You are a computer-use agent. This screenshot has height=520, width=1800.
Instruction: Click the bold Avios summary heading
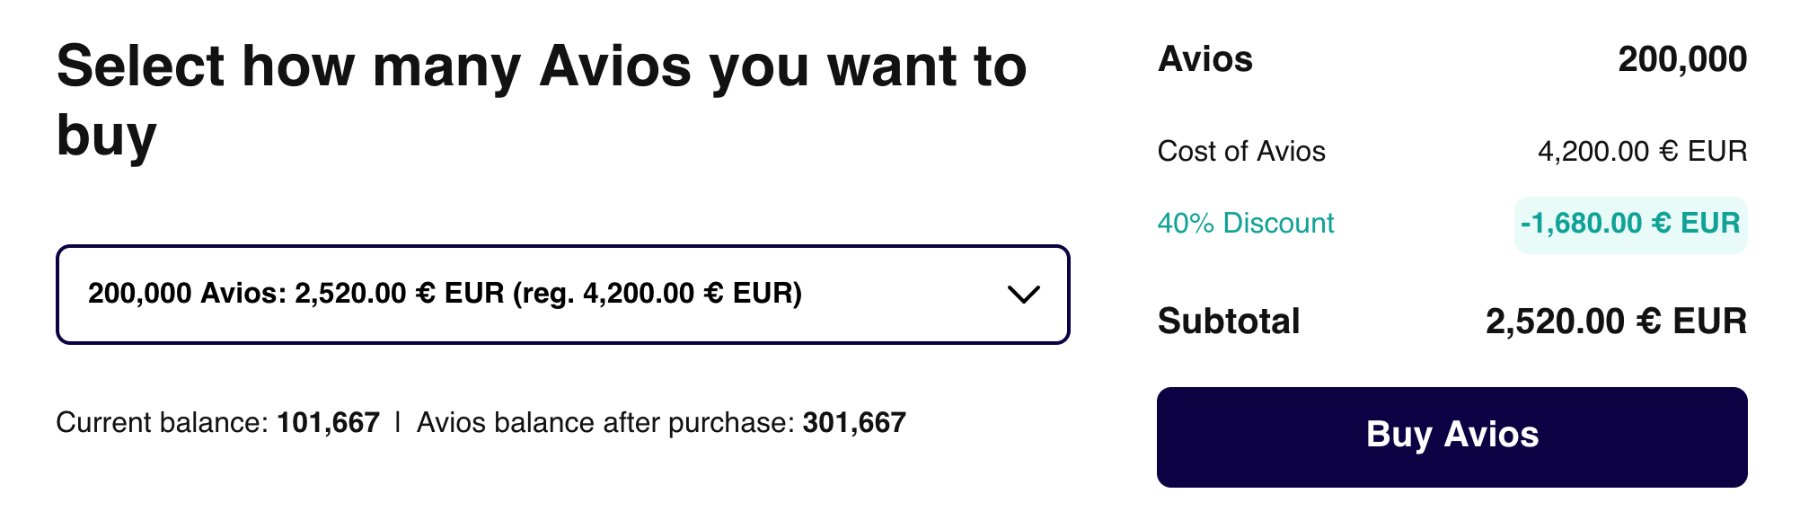[x=1205, y=60]
